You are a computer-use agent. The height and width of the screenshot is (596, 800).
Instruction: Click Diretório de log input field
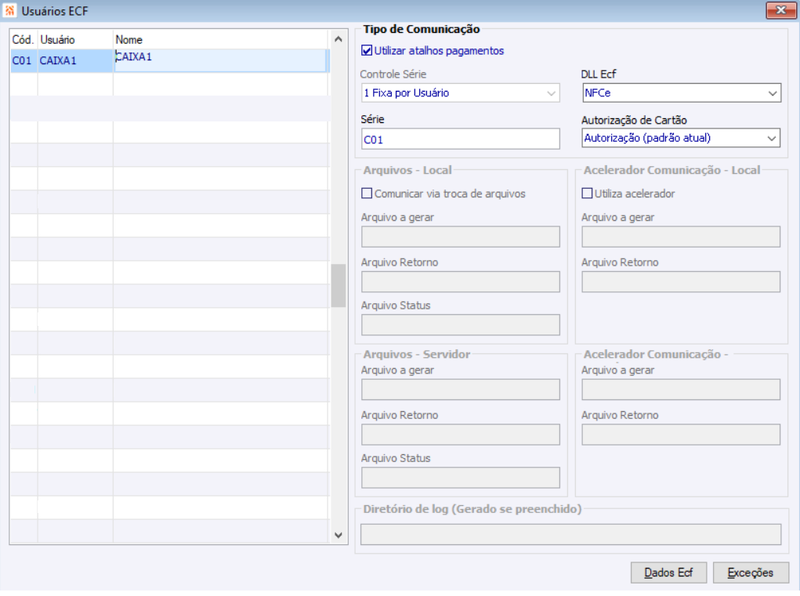point(571,534)
